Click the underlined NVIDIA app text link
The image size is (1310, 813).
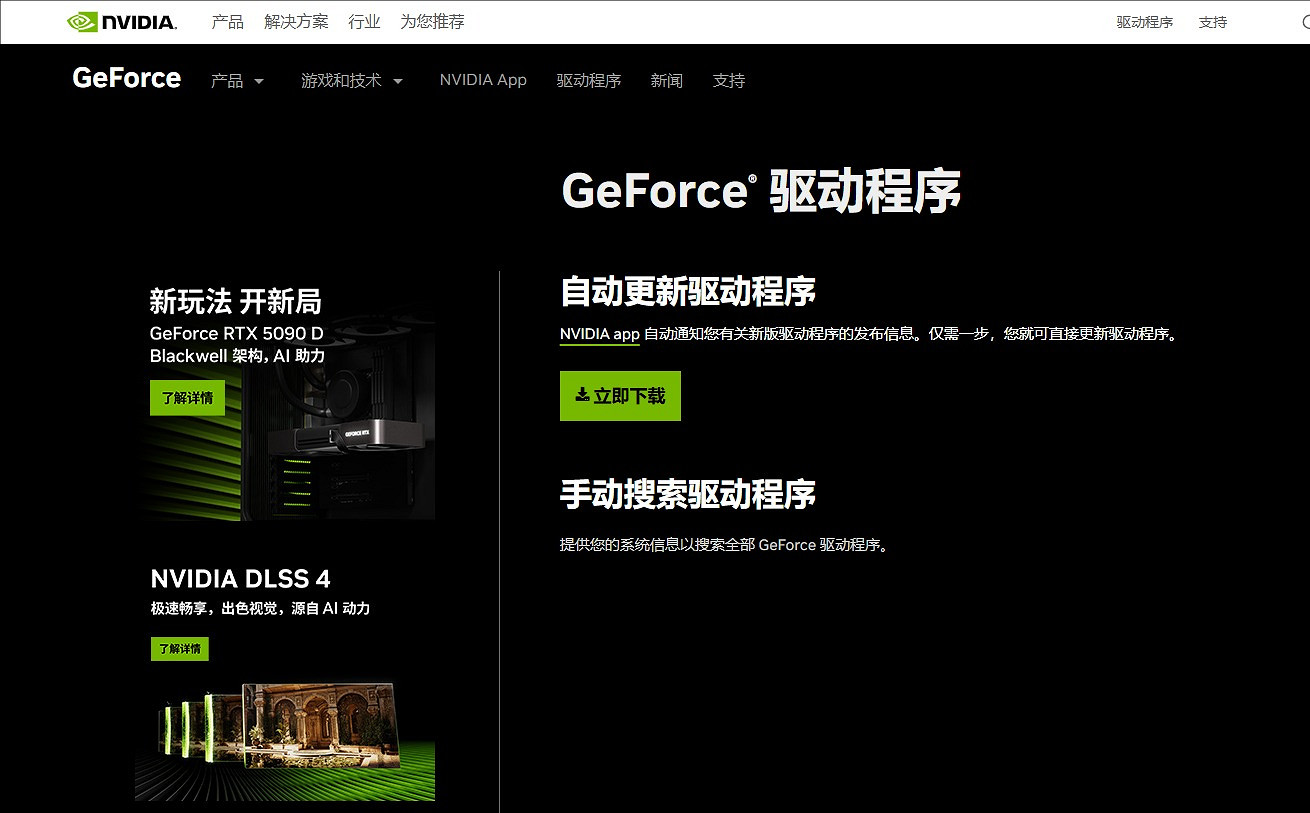click(x=599, y=334)
